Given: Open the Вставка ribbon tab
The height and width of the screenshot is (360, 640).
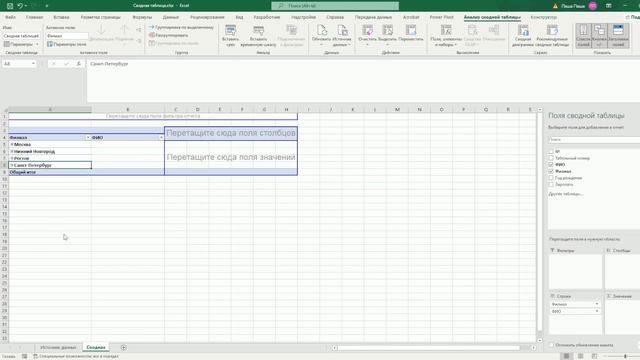Looking at the screenshot, I should (61, 17).
